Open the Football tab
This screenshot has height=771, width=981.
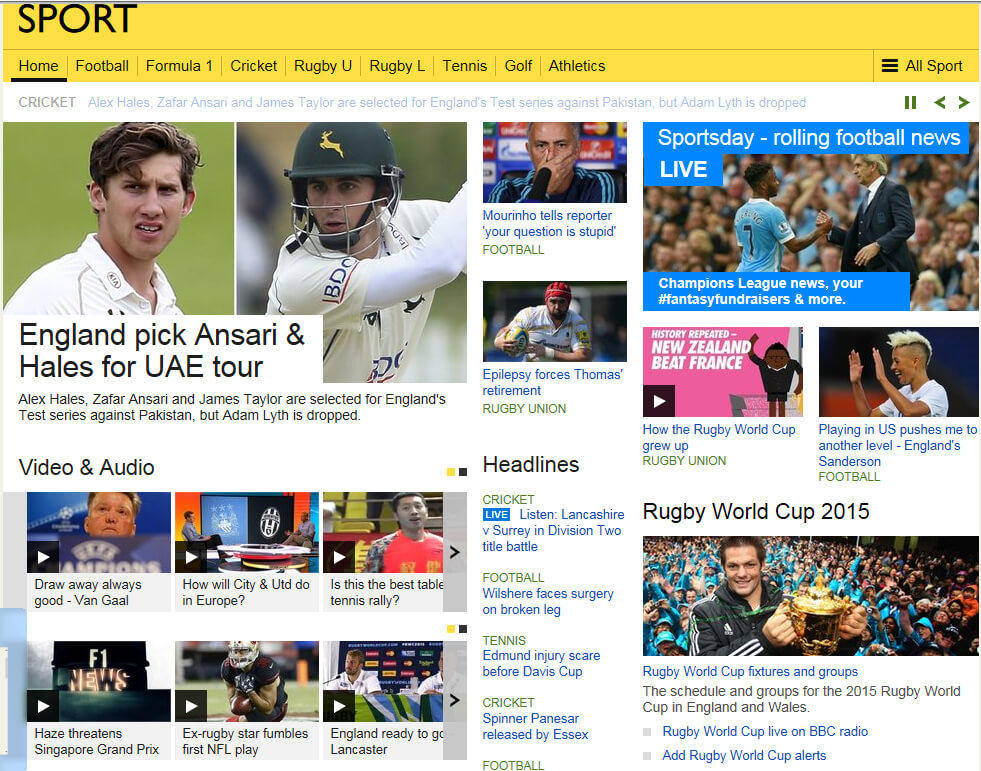[x=102, y=66]
